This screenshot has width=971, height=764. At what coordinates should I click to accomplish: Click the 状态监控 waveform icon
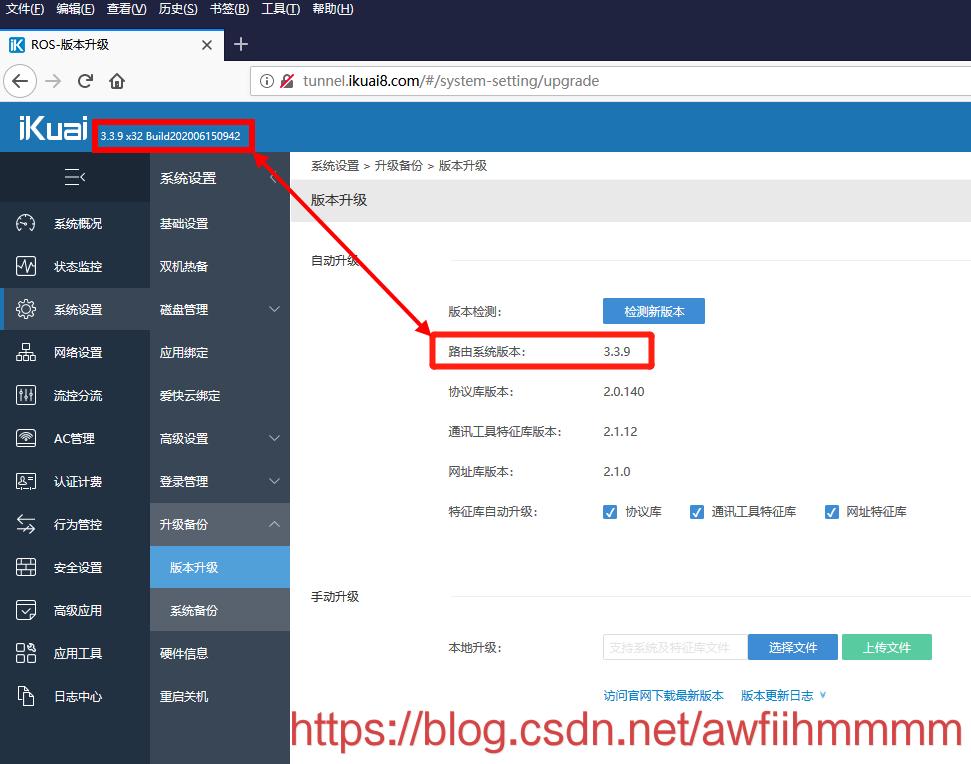(x=25, y=266)
